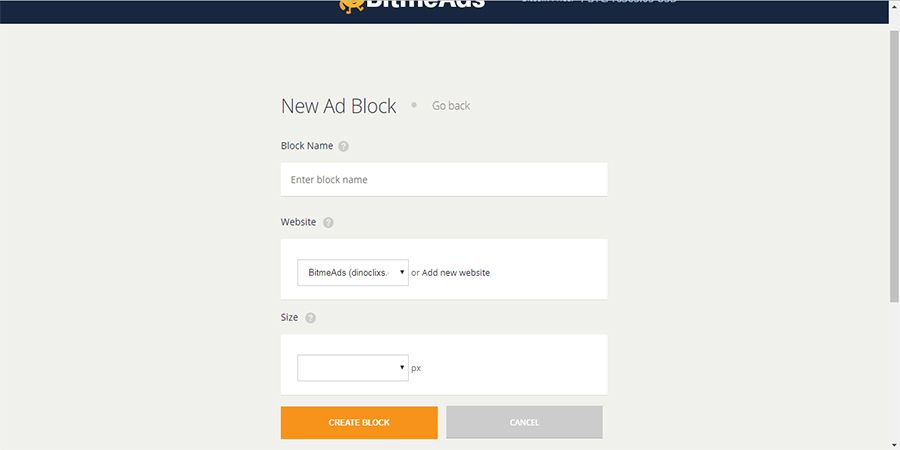Hit the grey Cancel button
900x450 pixels.
pos(524,422)
